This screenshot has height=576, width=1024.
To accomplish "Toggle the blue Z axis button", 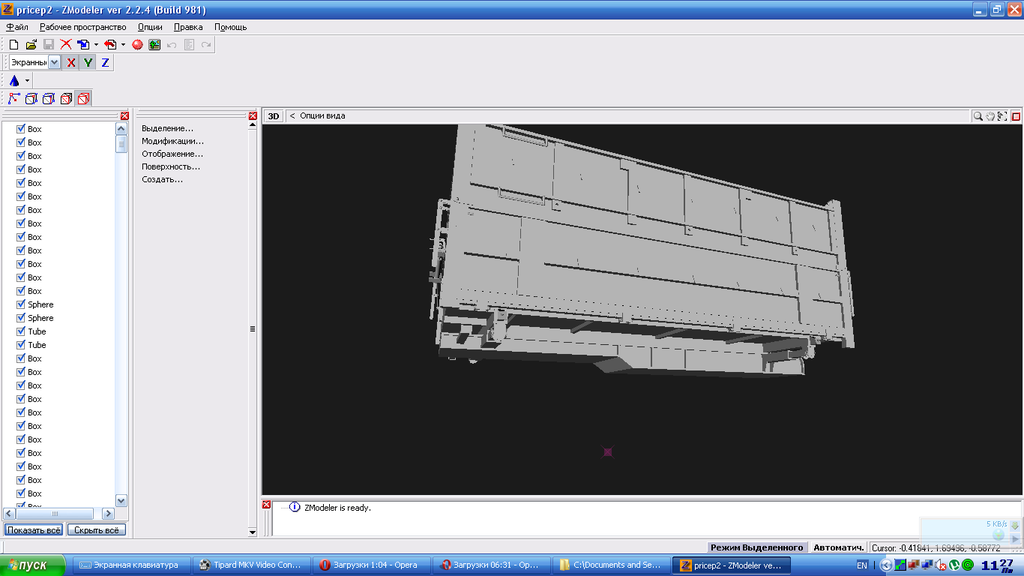I will [x=105, y=63].
